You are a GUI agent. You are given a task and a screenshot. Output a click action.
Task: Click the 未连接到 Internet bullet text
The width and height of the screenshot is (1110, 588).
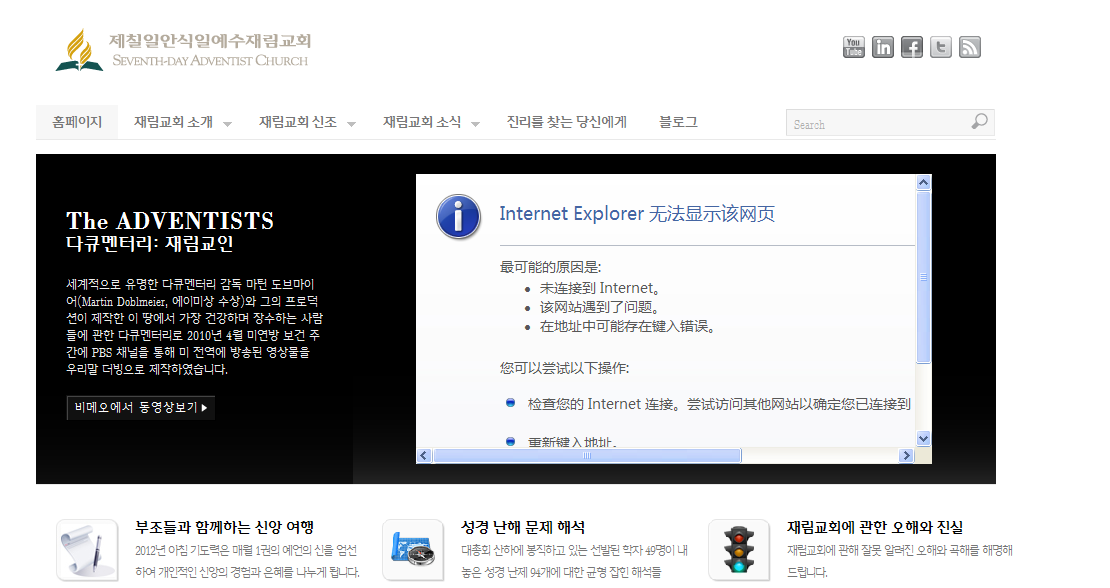(x=600, y=288)
